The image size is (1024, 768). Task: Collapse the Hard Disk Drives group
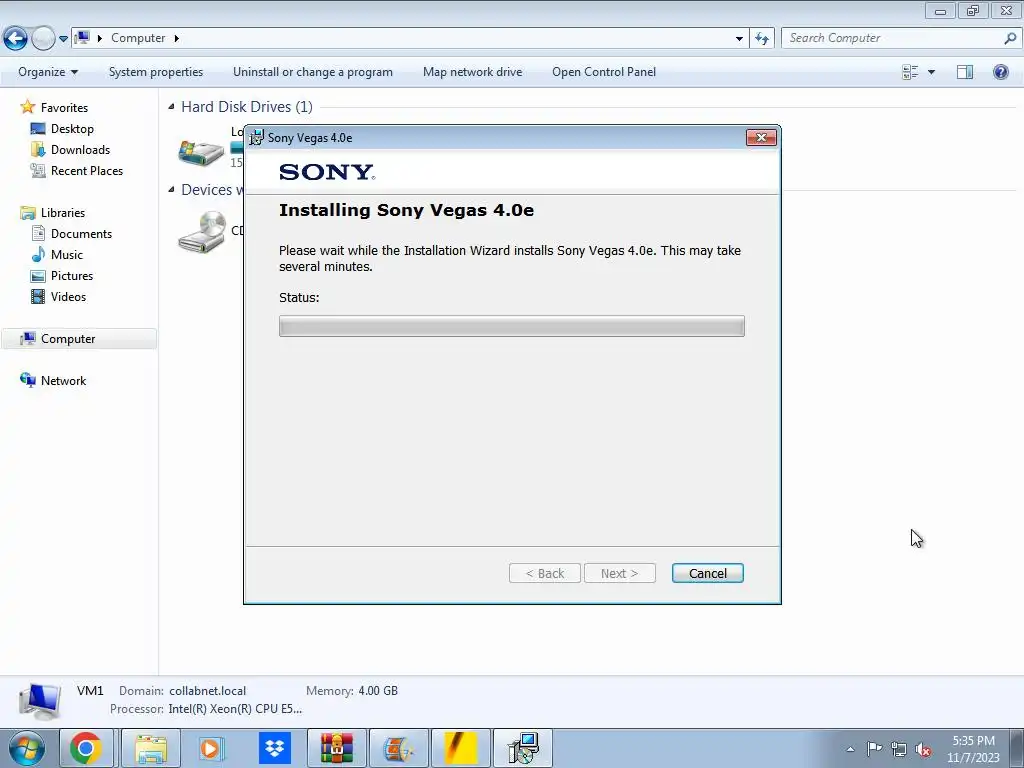tap(171, 106)
